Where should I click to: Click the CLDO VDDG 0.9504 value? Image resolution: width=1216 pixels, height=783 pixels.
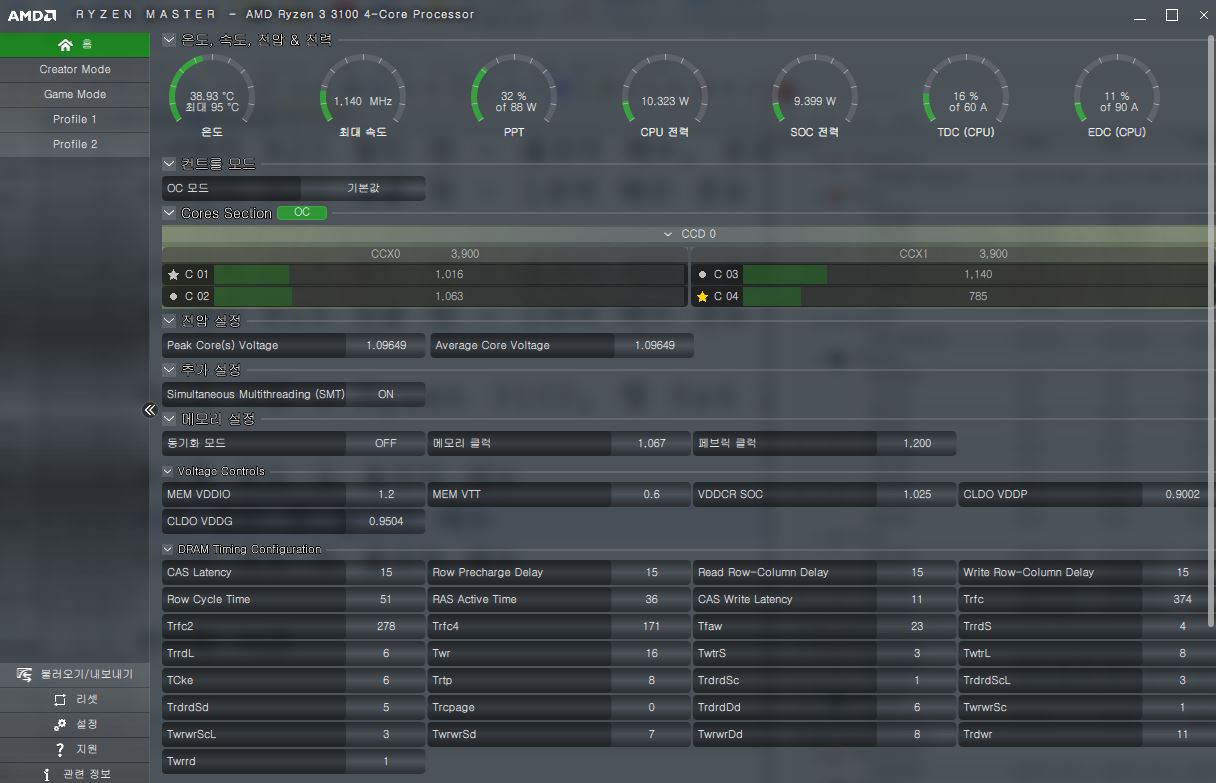(x=385, y=521)
